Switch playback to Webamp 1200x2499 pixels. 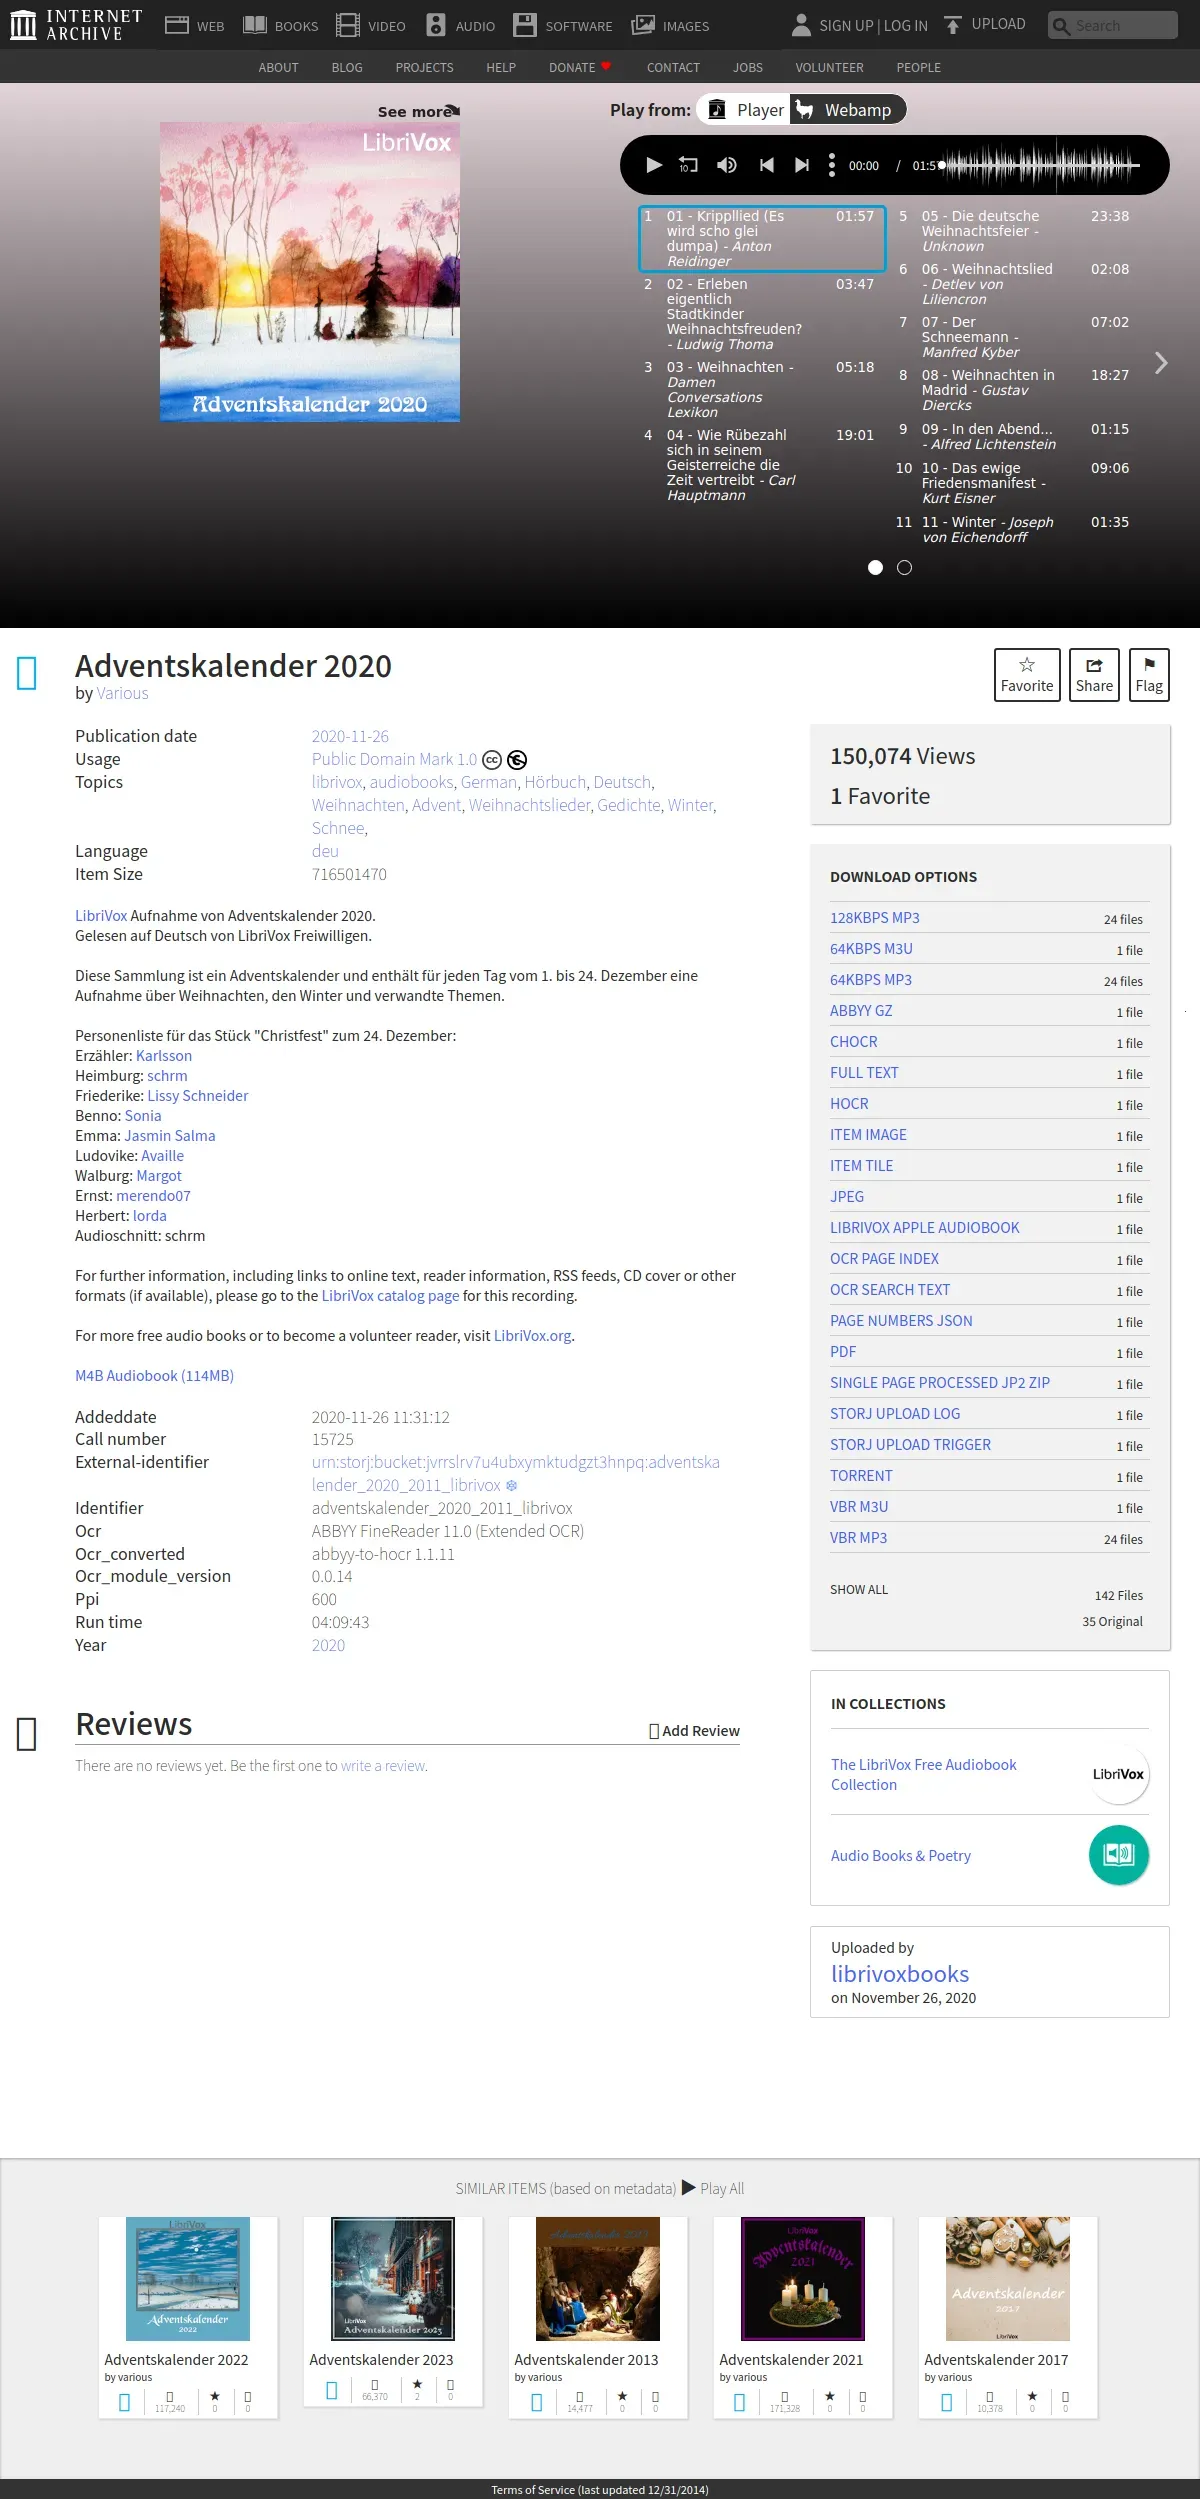tap(848, 110)
